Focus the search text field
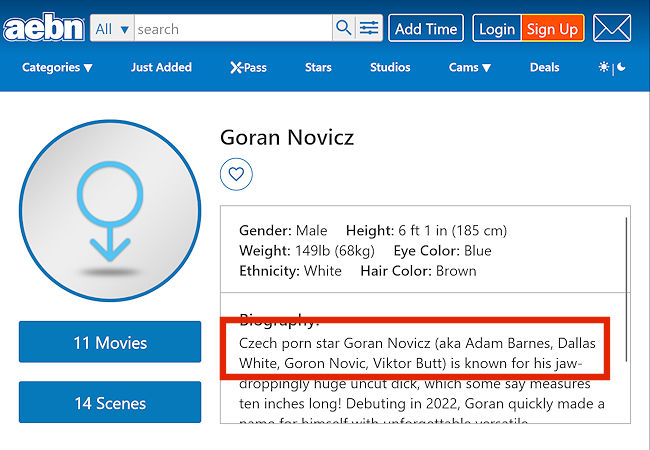This screenshot has width=650, height=450. coord(233,29)
